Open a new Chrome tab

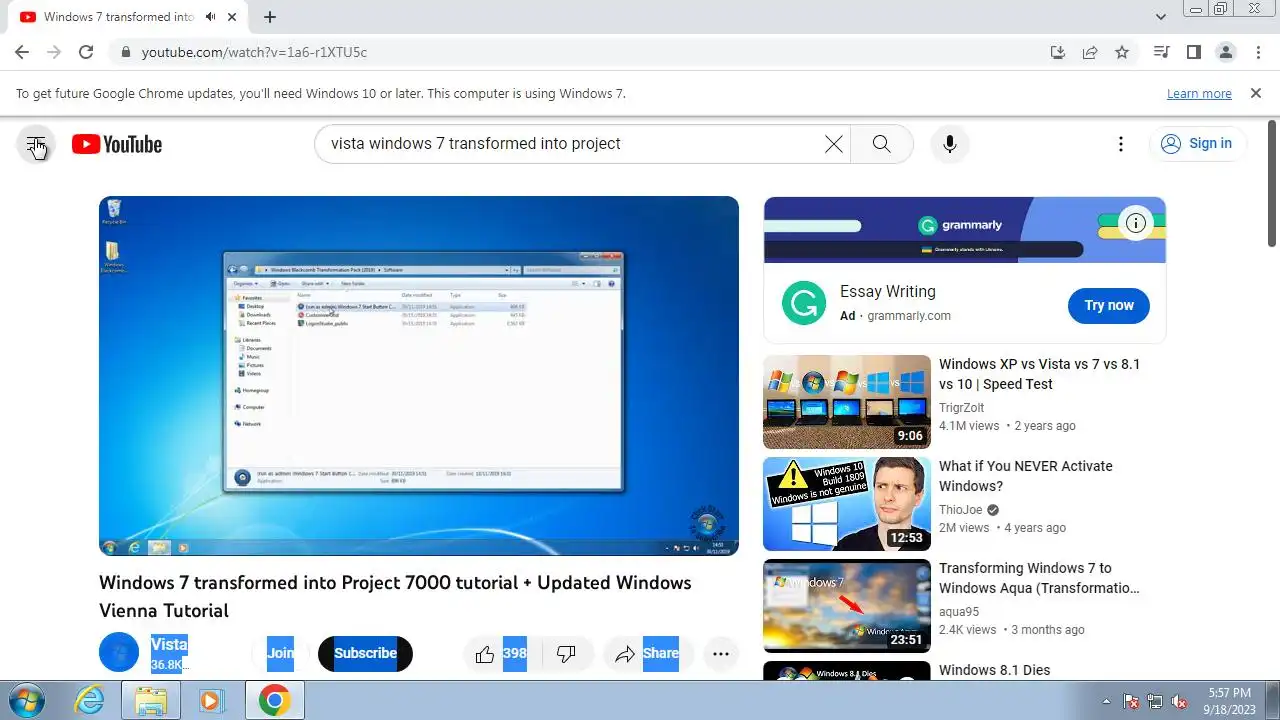(x=270, y=17)
